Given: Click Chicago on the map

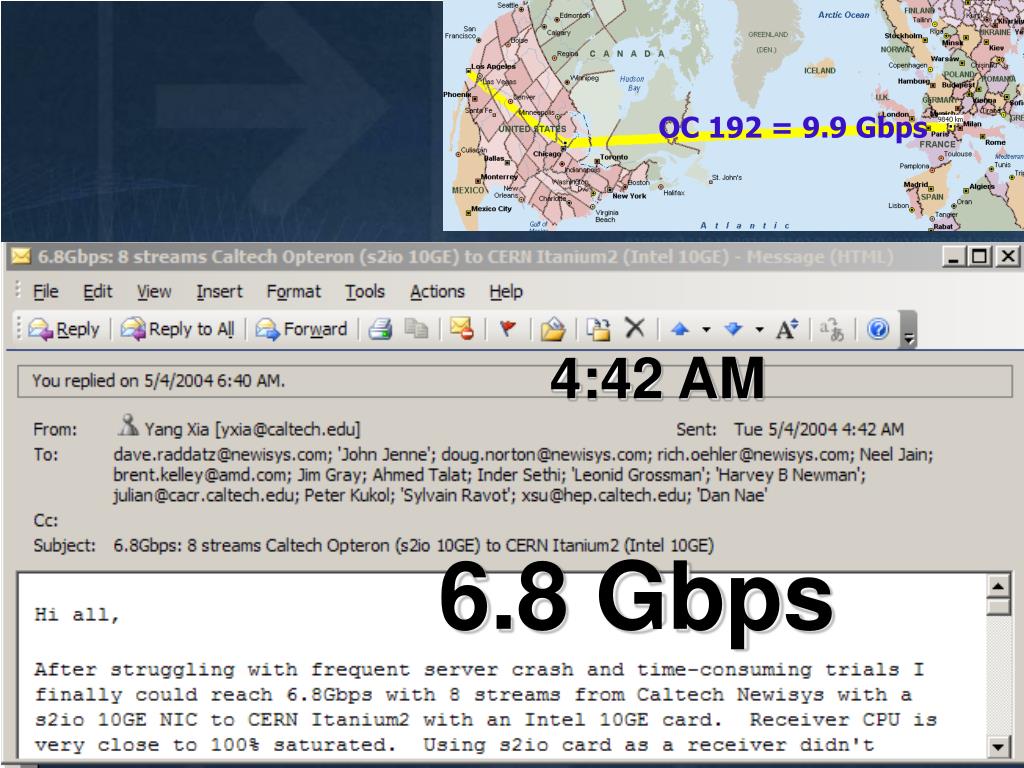Looking at the screenshot, I should (x=547, y=154).
